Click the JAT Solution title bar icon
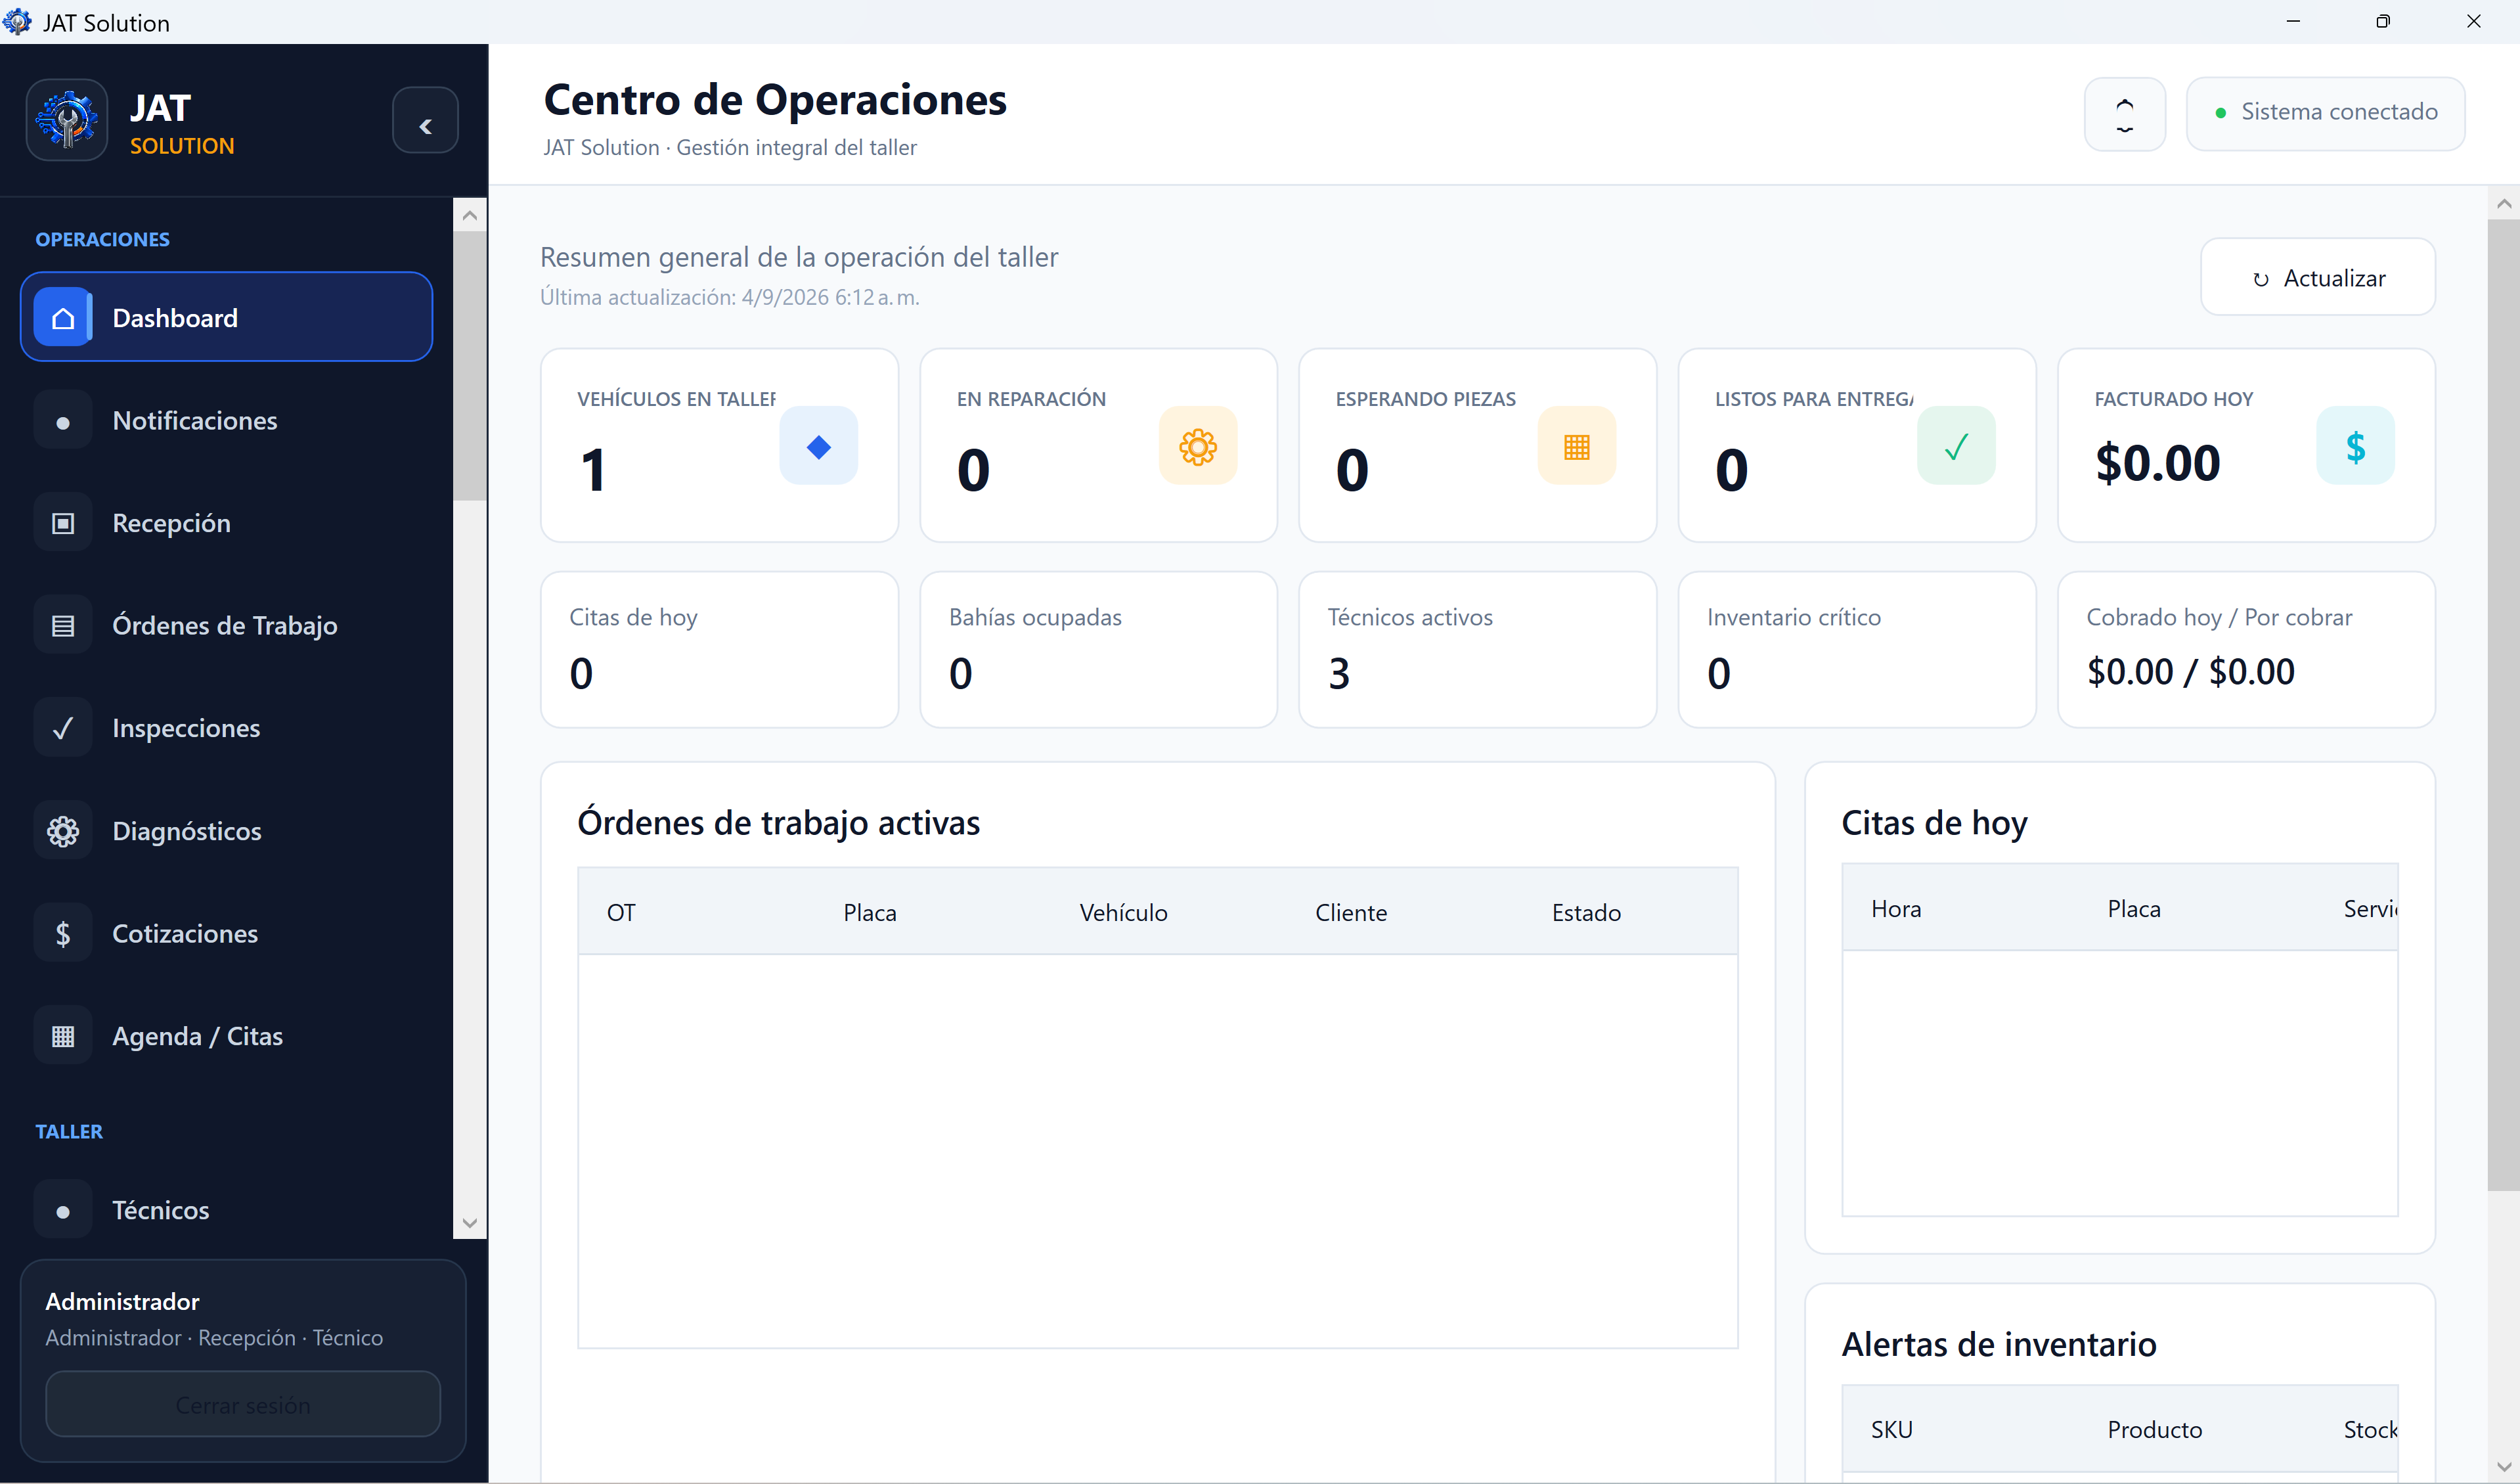 click(17, 21)
